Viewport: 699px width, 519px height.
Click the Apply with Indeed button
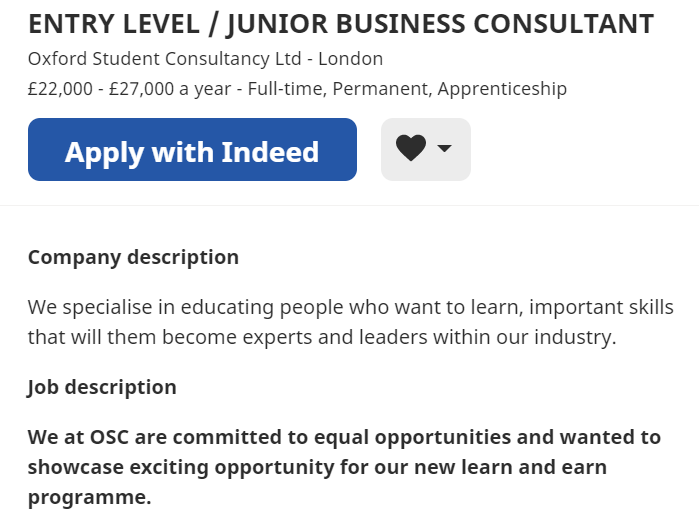(x=192, y=149)
